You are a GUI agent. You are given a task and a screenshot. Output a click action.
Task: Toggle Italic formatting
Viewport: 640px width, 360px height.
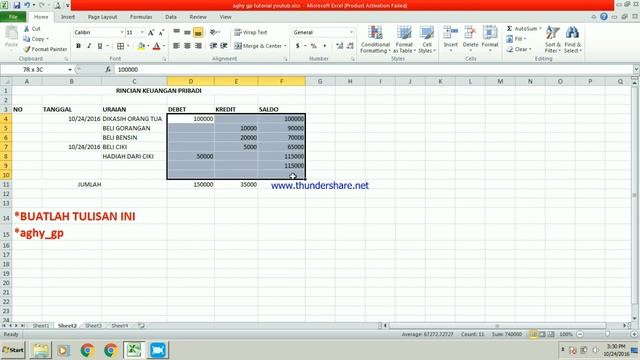pyautogui.click(x=89, y=46)
